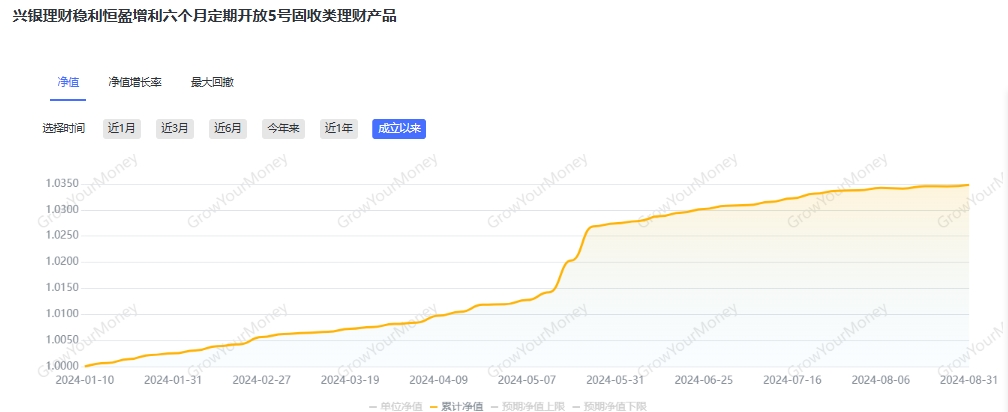Click the 2024-05-07 x-axis date label
Viewport: 1008px width, 412px height.
[526, 381]
